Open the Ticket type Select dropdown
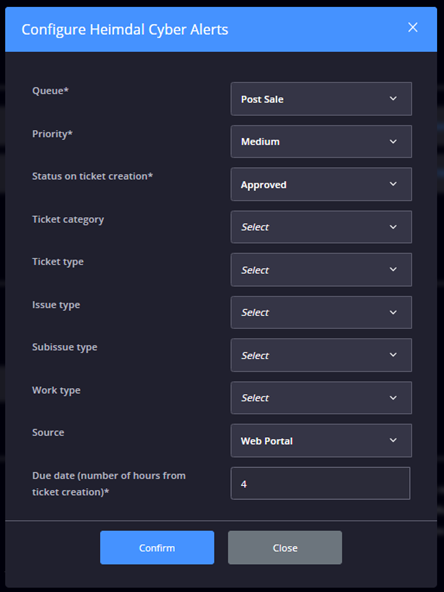 pyautogui.click(x=321, y=270)
